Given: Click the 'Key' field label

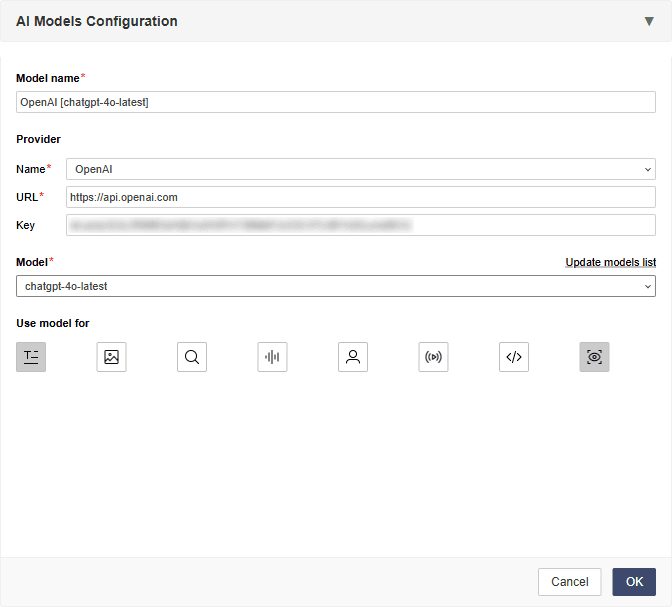Looking at the screenshot, I should click(x=25, y=225).
